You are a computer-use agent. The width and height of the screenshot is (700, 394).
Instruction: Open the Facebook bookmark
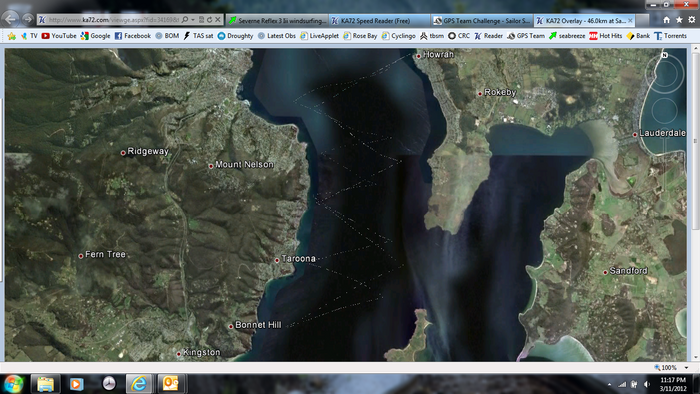(133, 36)
